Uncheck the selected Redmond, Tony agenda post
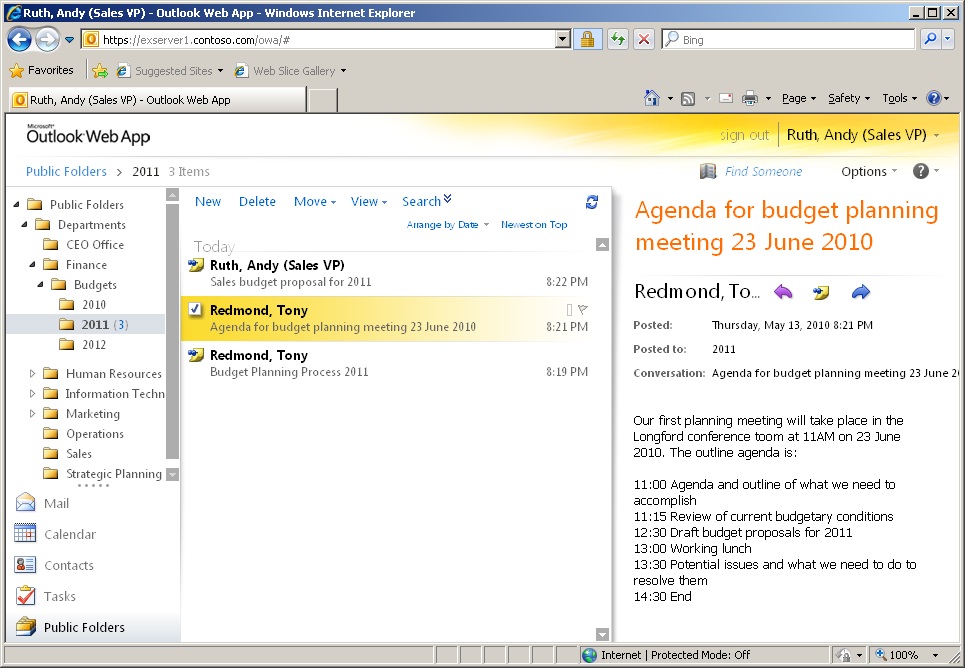 196,310
